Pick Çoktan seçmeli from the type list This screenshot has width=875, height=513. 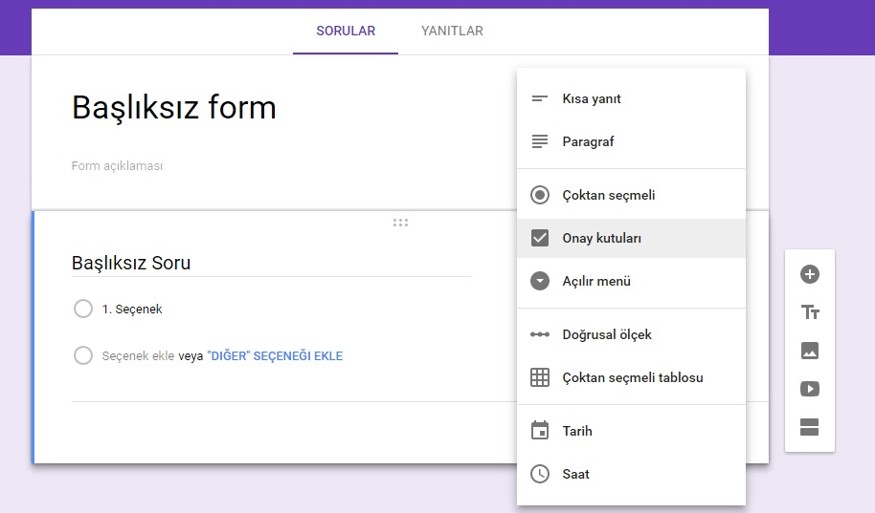(608, 195)
